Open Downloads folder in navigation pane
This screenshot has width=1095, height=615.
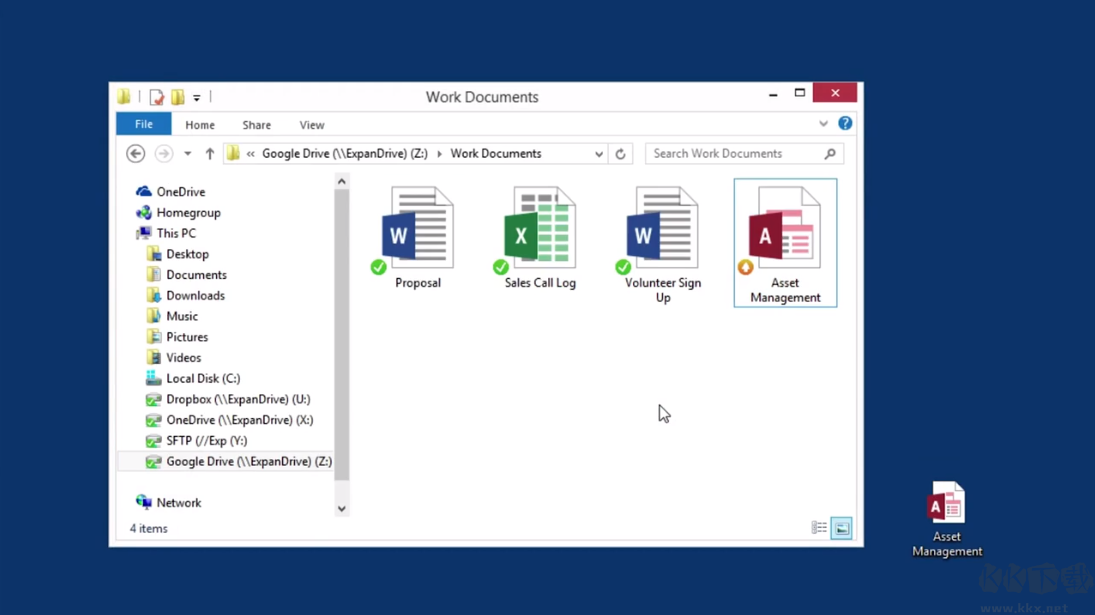pos(186,295)
